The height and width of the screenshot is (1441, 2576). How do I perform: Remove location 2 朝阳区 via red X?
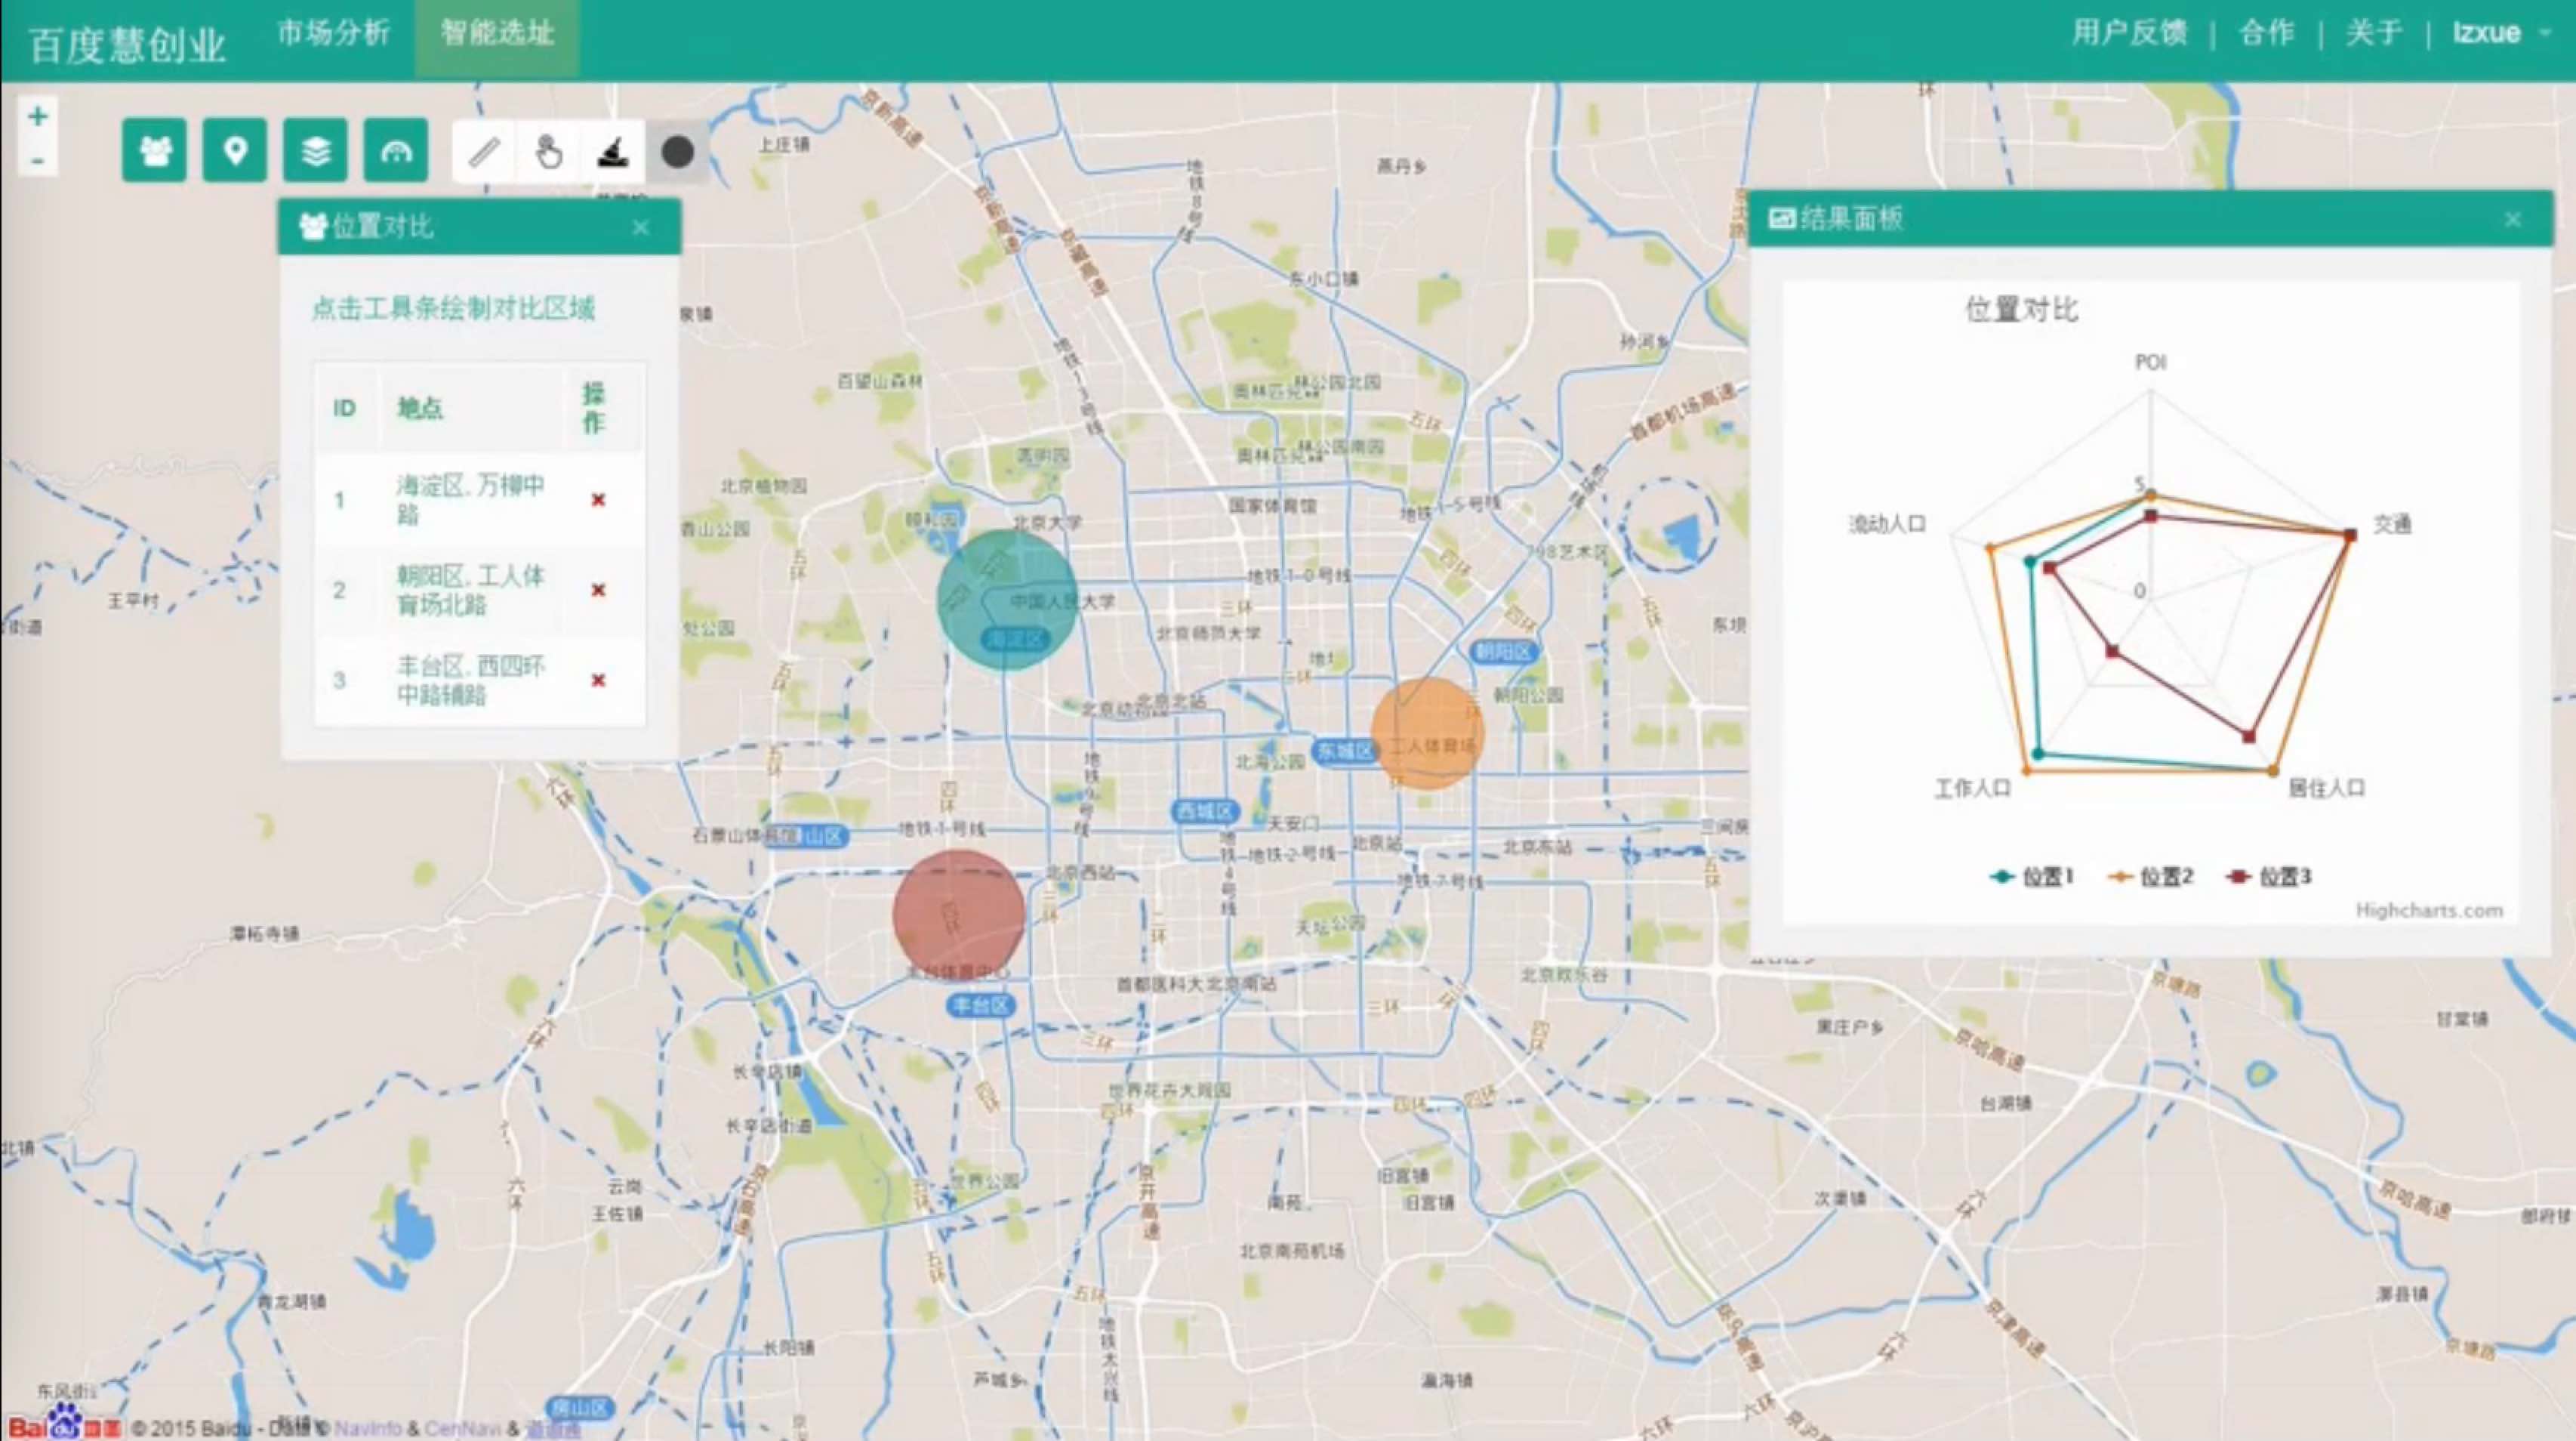598,590
